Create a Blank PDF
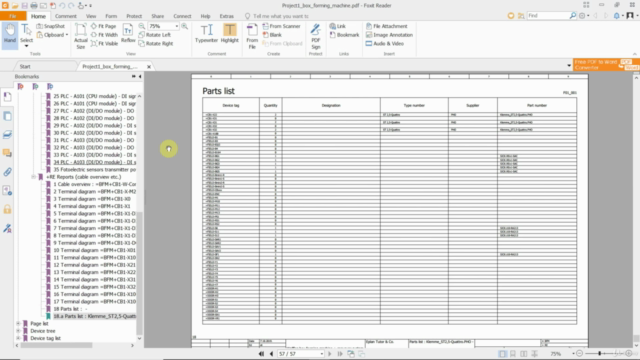This screenshot has width=640, height=360. point(272,35)
